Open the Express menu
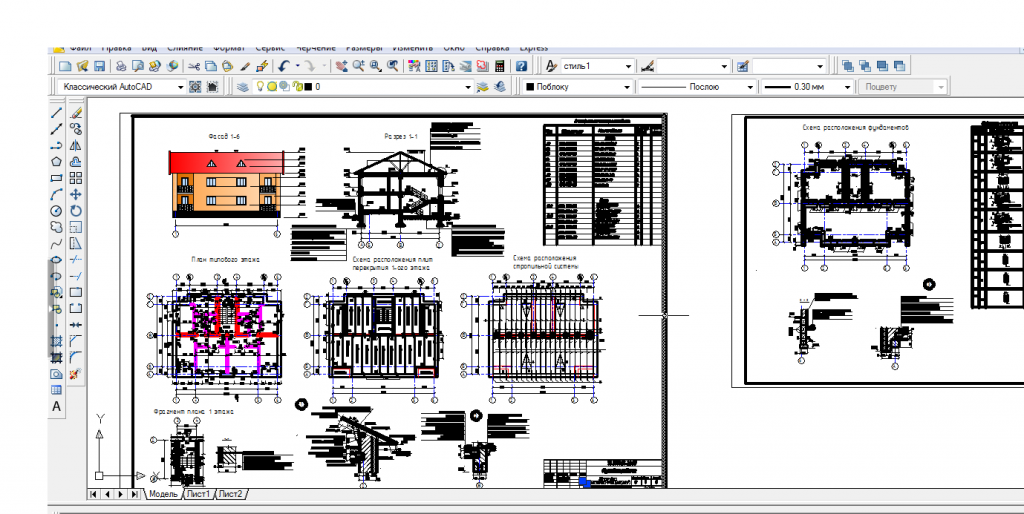The image size is (1024, 514). tap(534, 48)
